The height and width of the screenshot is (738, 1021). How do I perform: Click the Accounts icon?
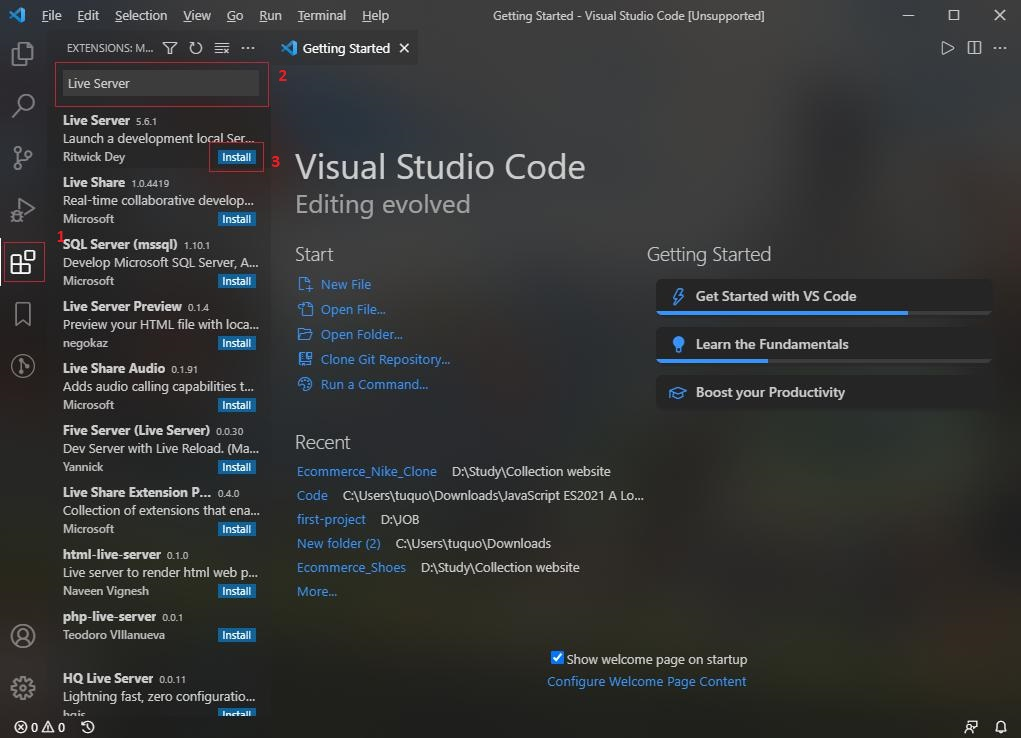(22, 636)
